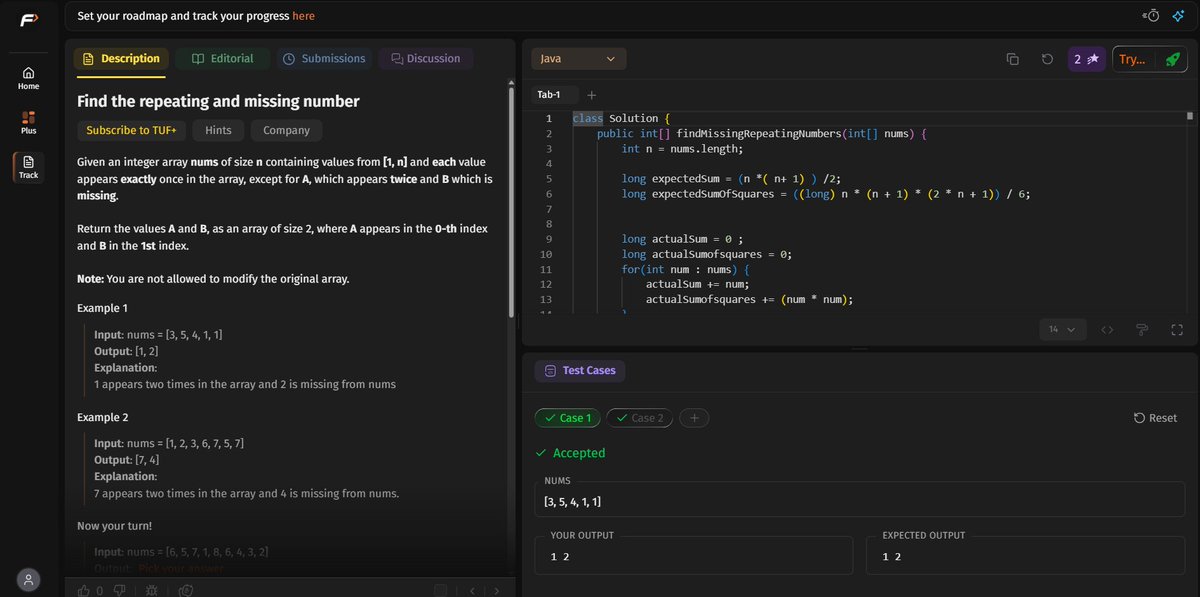The height and width of the screenshot is (597, 1200).
Task: Select the Tab-1 code tab
Action: pyautogui.click(x=549, y=95)
